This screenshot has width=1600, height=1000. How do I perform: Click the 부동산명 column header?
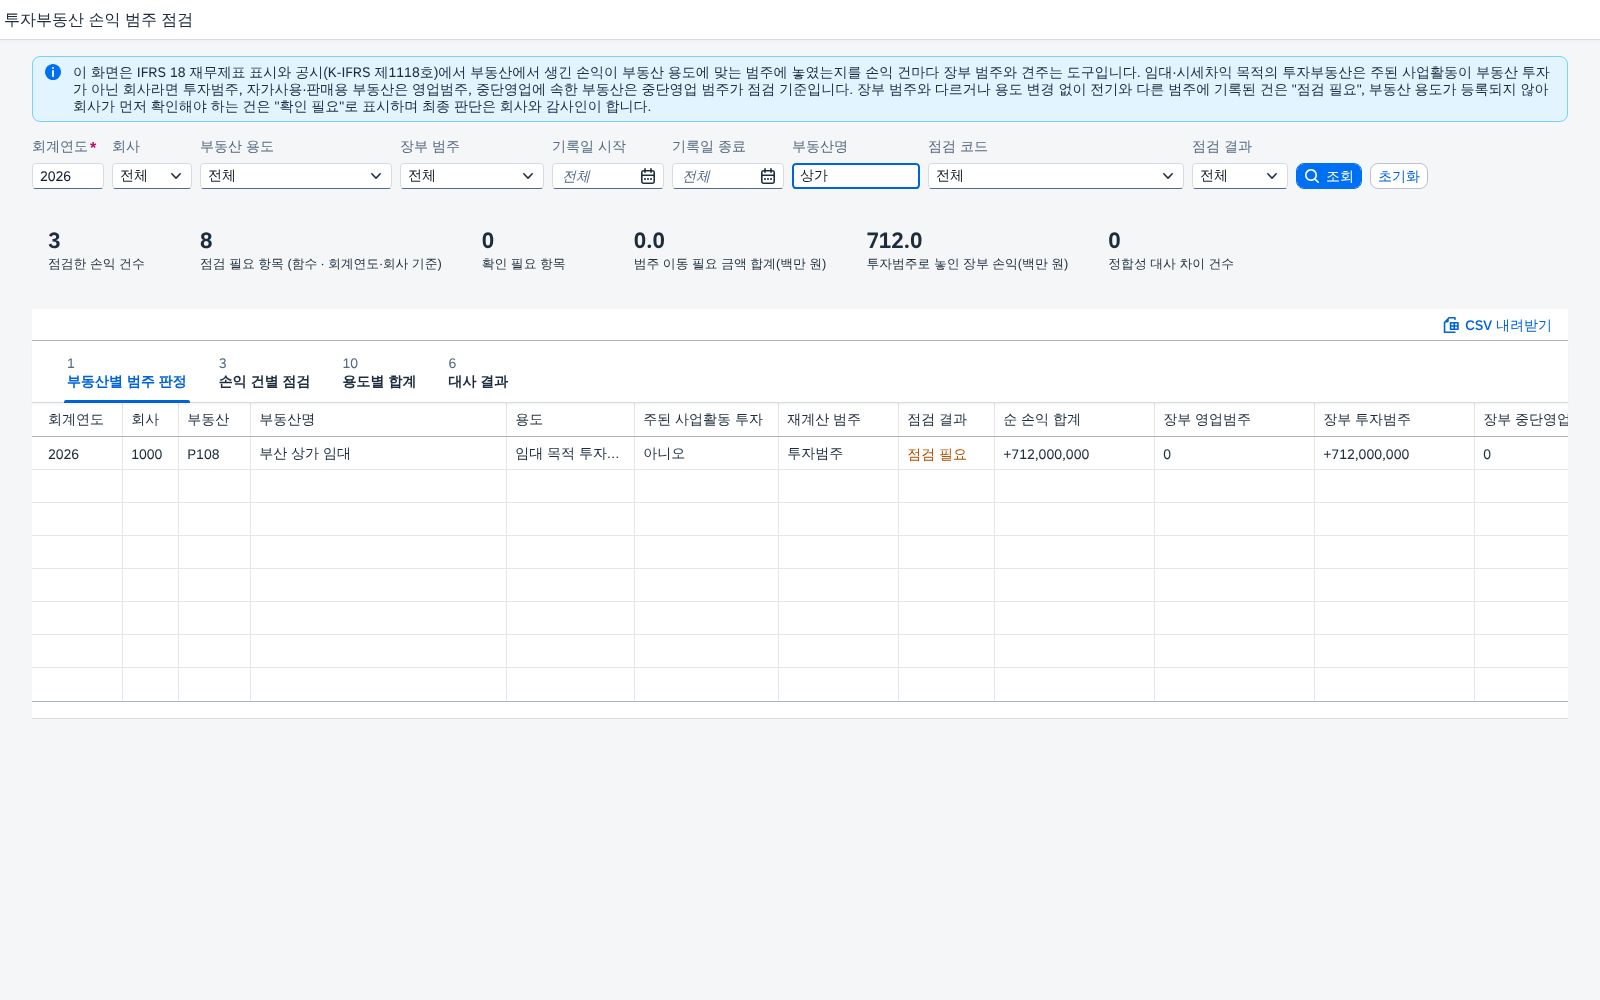point(378,420)
